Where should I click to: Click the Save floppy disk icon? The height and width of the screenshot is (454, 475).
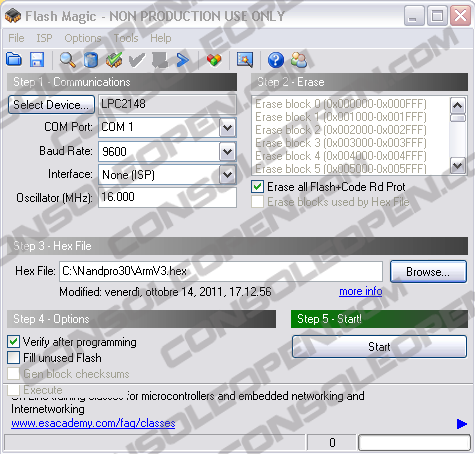pyautogui.click(x=37, y=60)
